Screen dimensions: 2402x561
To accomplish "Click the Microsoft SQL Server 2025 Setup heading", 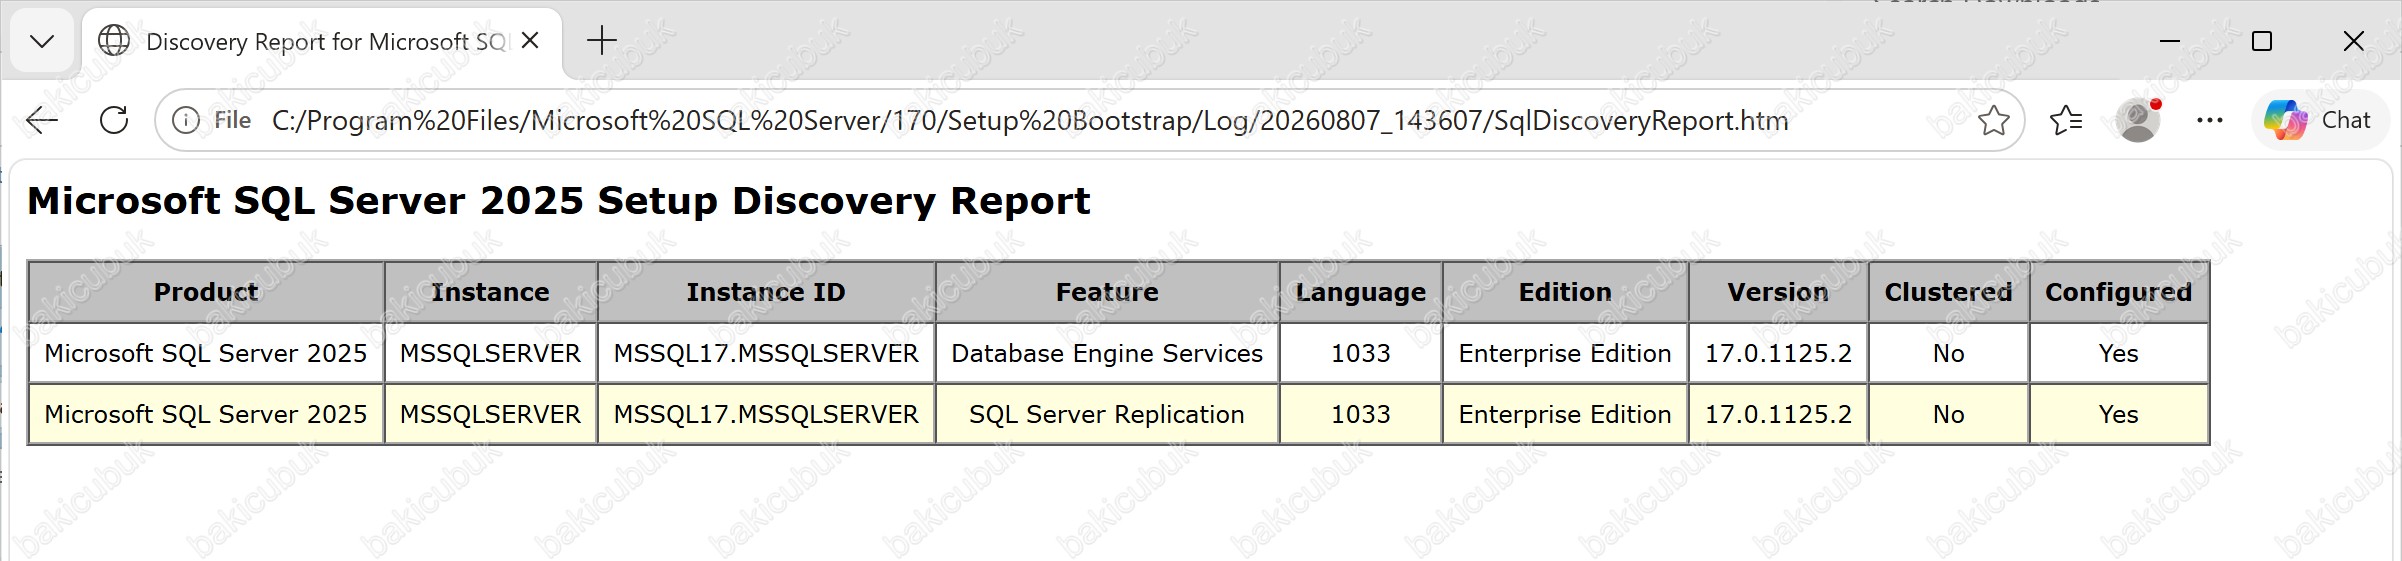I will pyautogui.click(x=558, y=201).
